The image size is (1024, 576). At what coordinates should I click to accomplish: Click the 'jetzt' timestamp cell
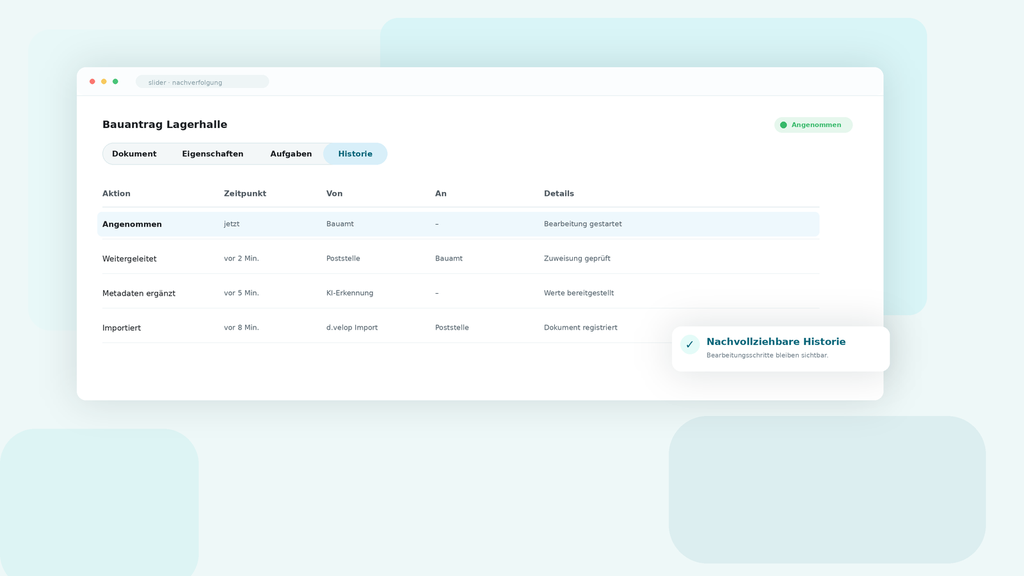click(232, 224)
